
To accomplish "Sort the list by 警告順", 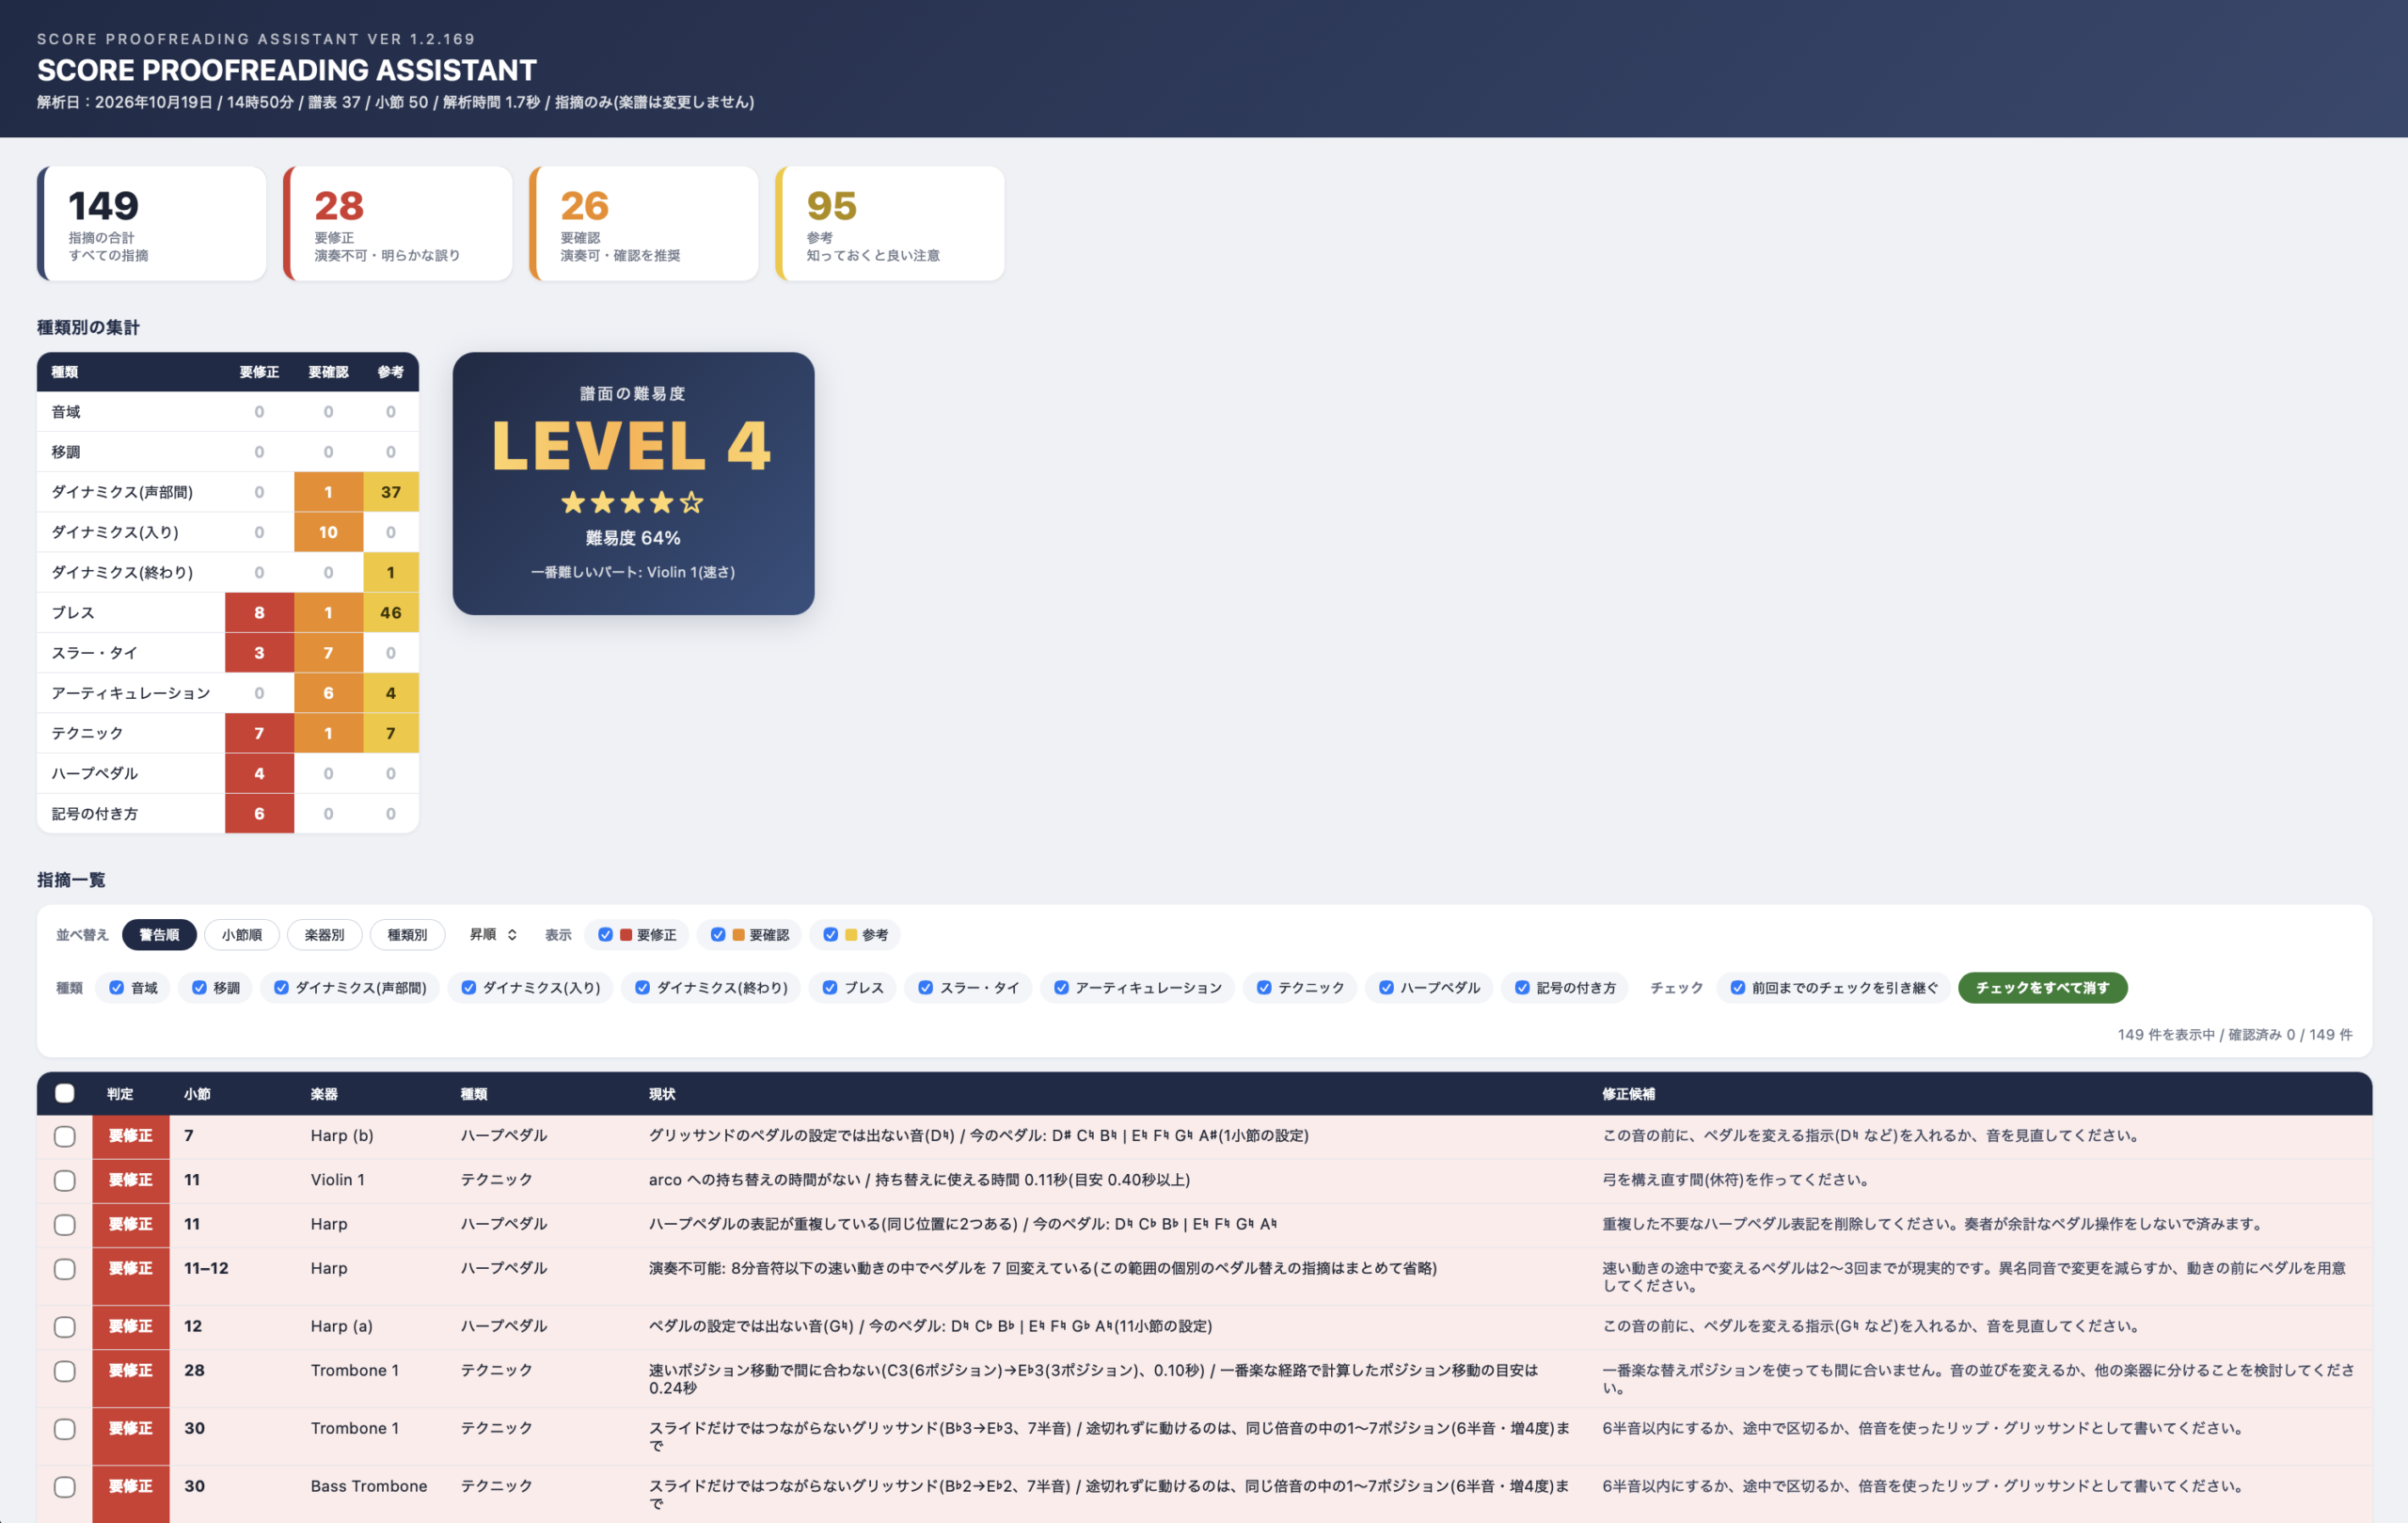I will pyautogui.click(x=159, y=935).
